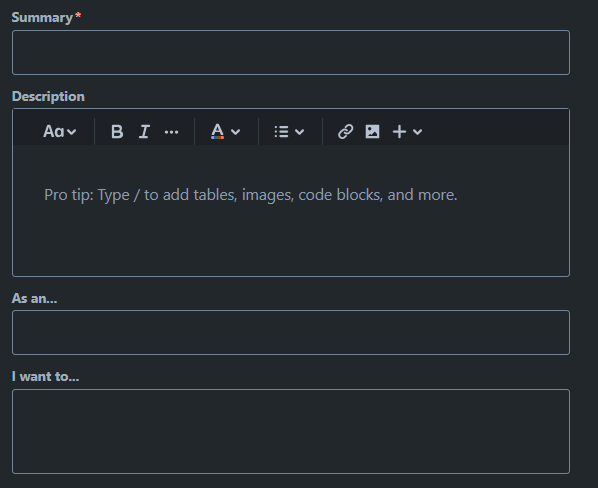
Task: Click the plus insert icon
Action: 399,132
